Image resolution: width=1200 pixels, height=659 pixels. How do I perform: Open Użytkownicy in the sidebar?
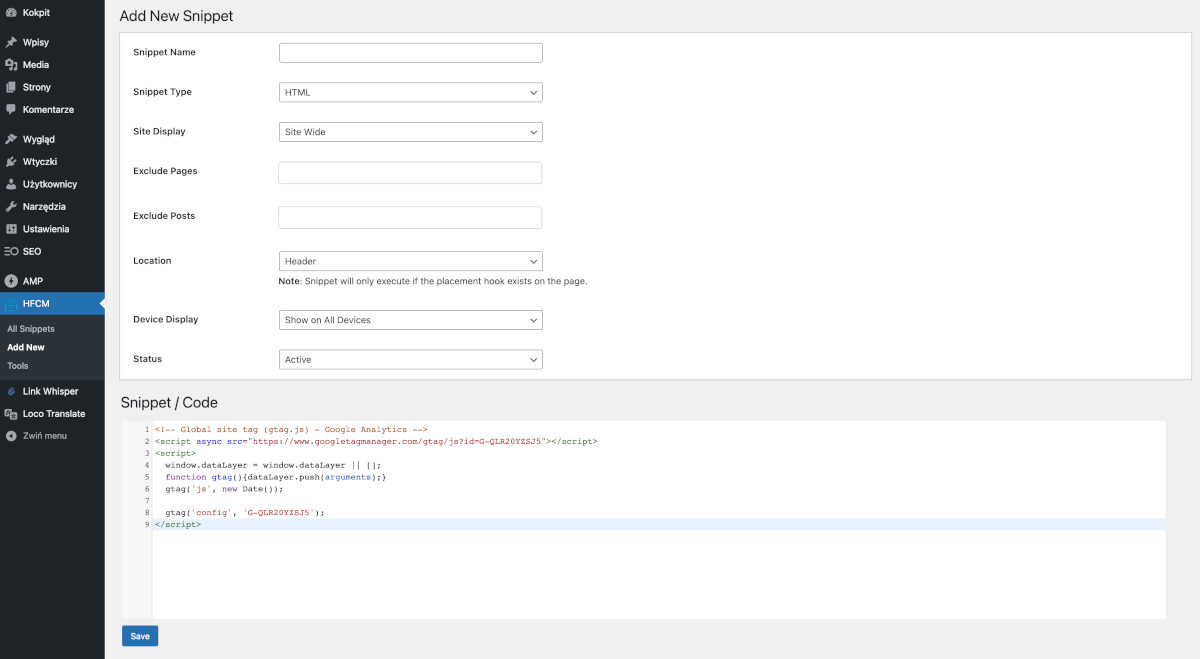52,184
